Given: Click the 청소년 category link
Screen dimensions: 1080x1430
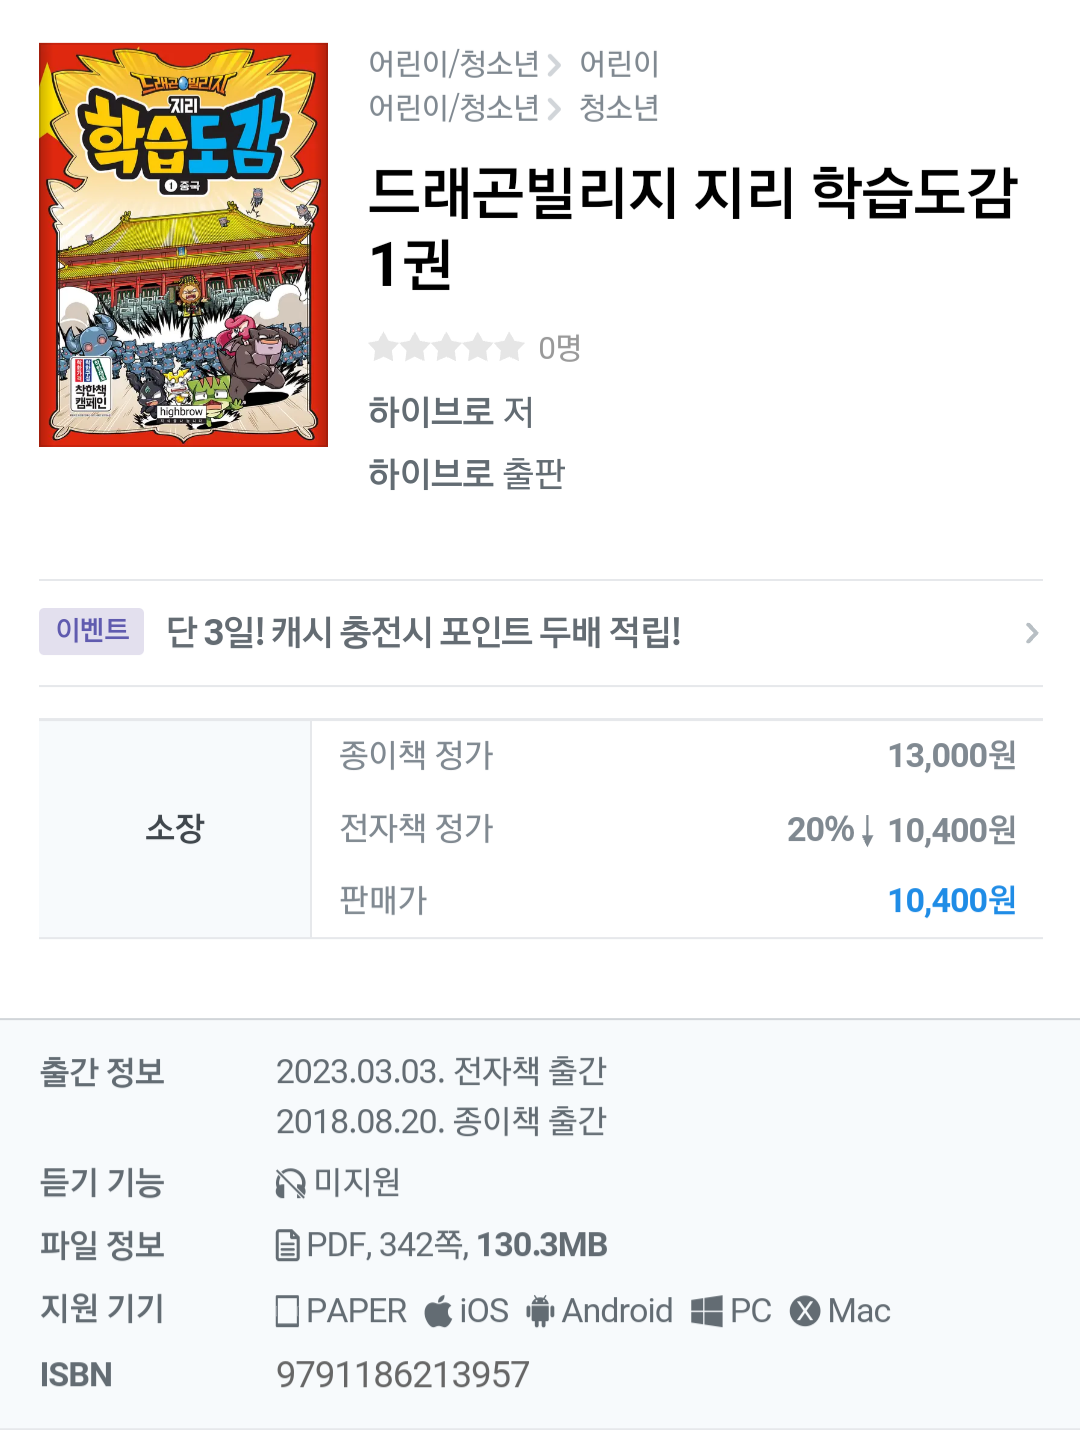Looking at the screenshot, I should click(619, 108).
